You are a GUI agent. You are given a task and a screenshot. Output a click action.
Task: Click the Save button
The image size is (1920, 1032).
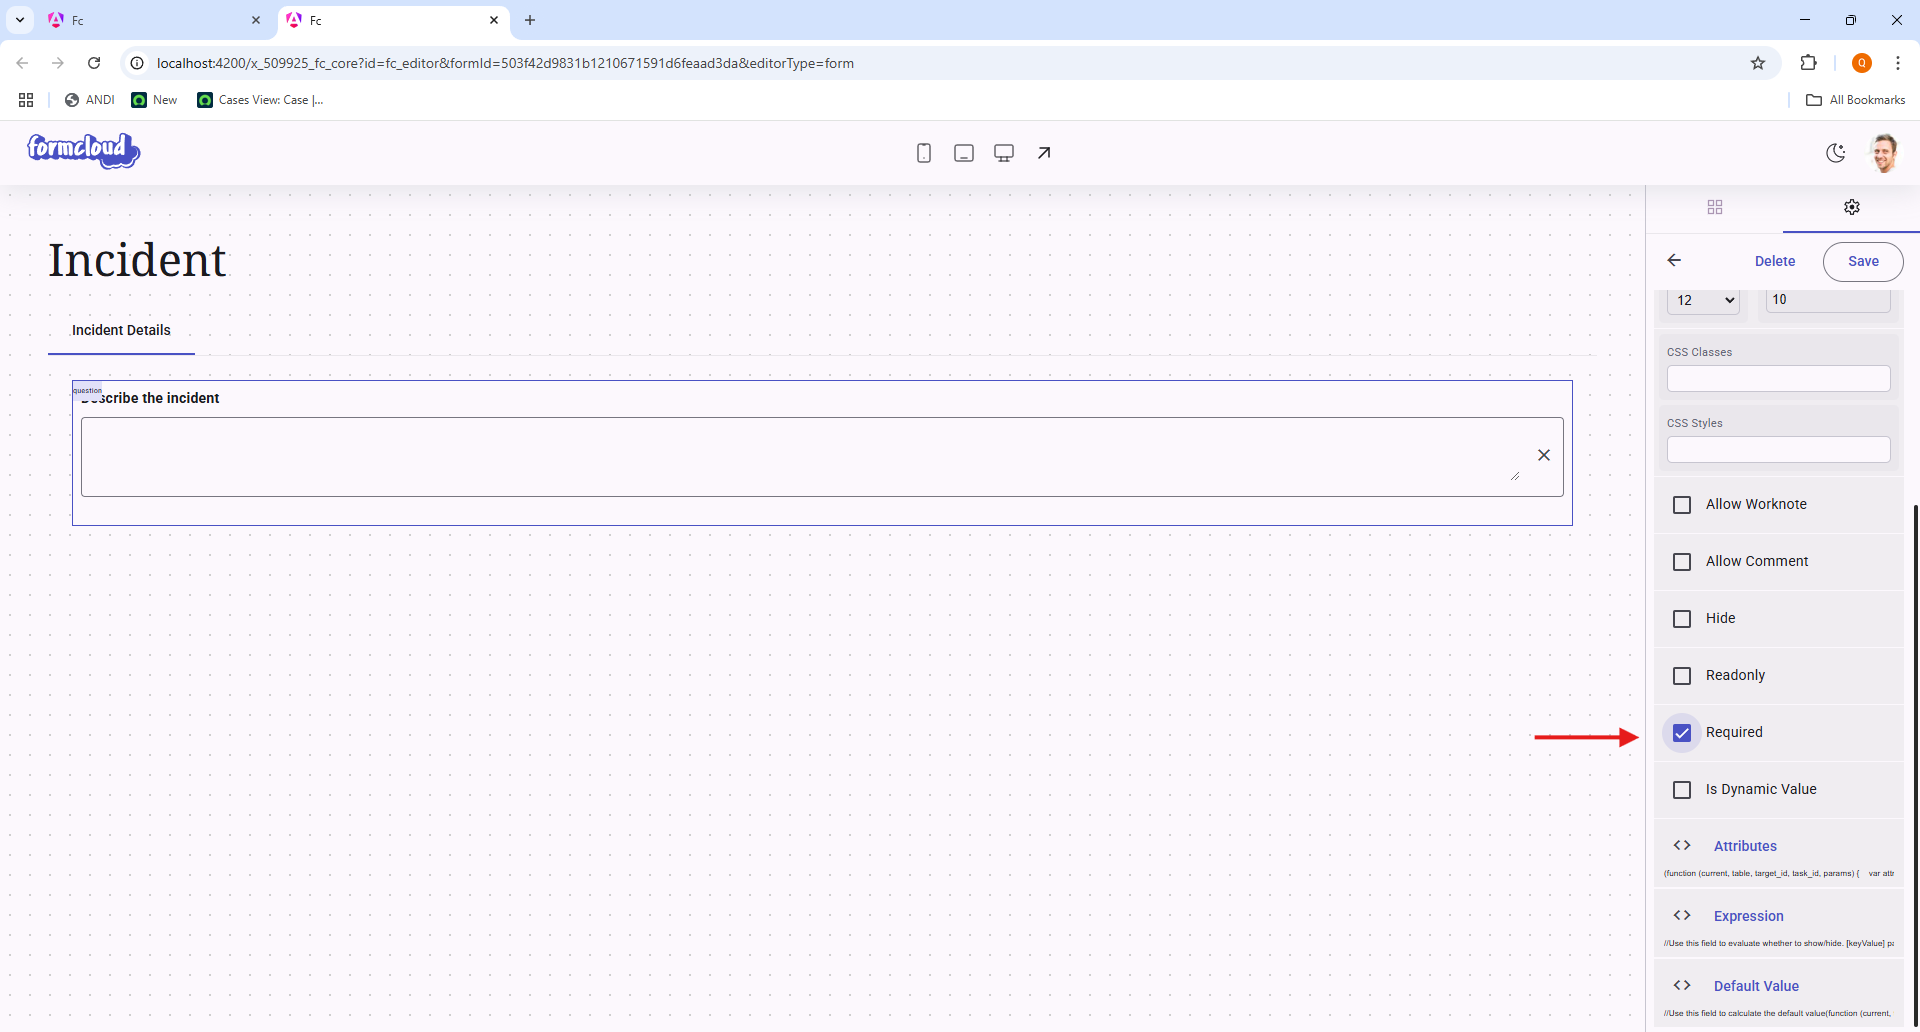pos(1863,261)
